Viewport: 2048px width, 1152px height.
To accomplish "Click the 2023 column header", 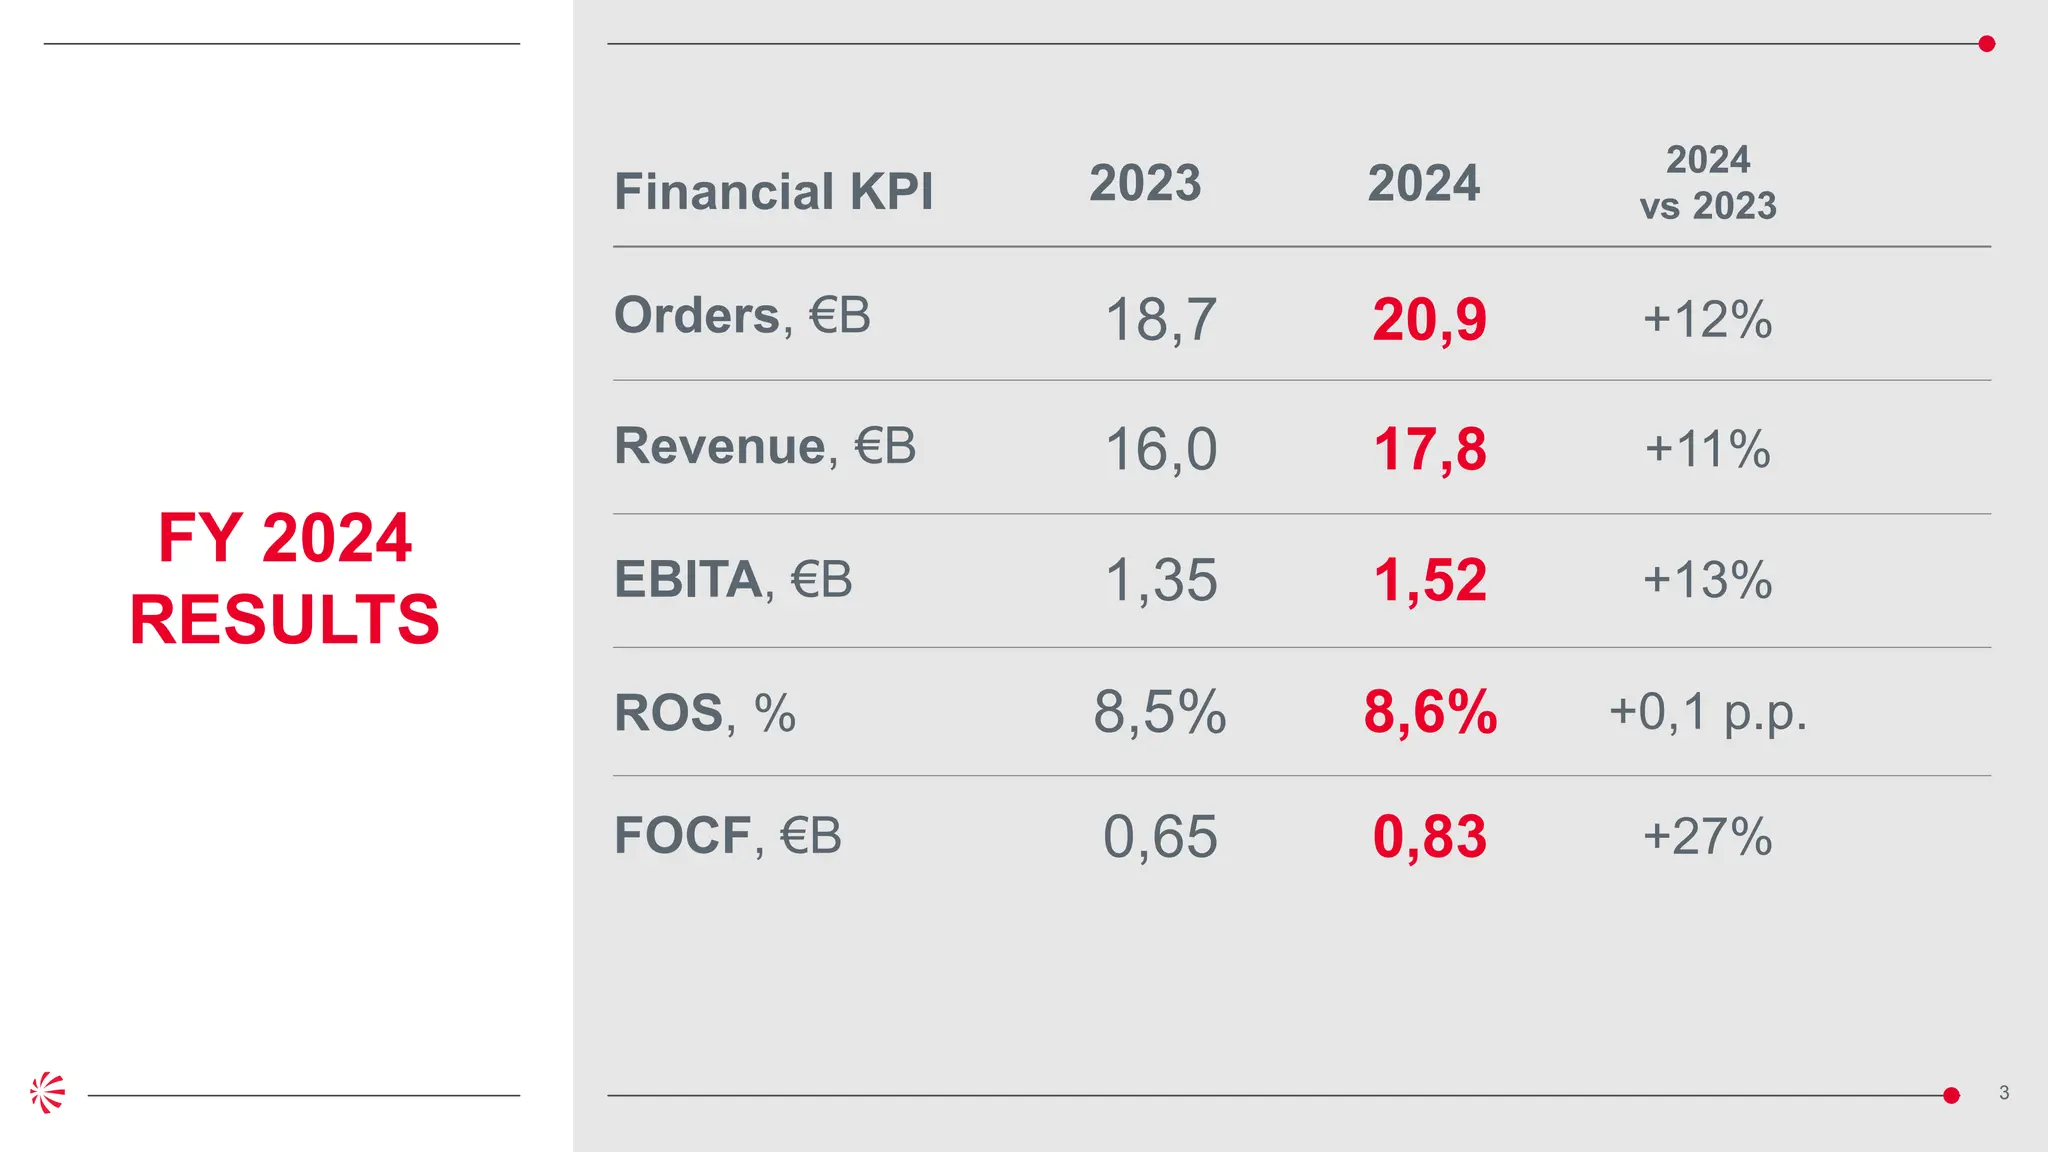I will point(1145,183).
